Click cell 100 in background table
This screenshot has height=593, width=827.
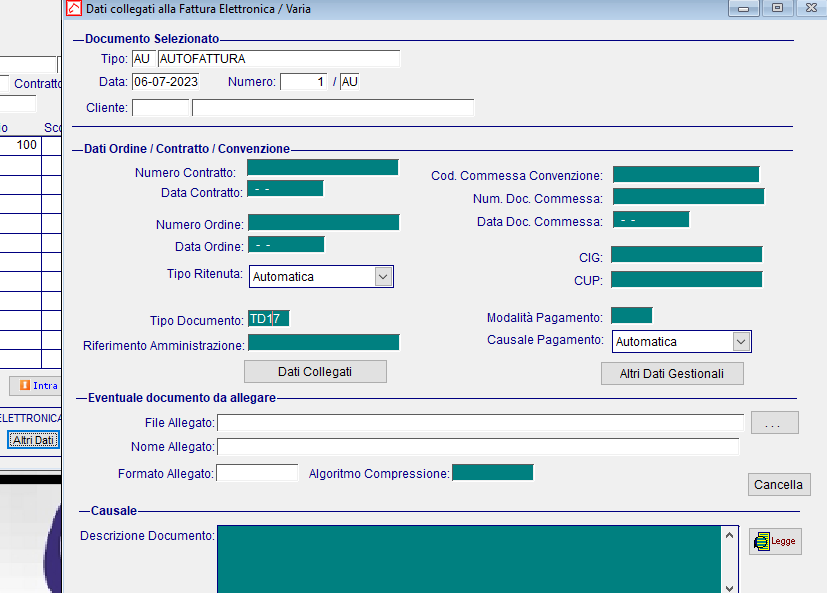point(21,145)
